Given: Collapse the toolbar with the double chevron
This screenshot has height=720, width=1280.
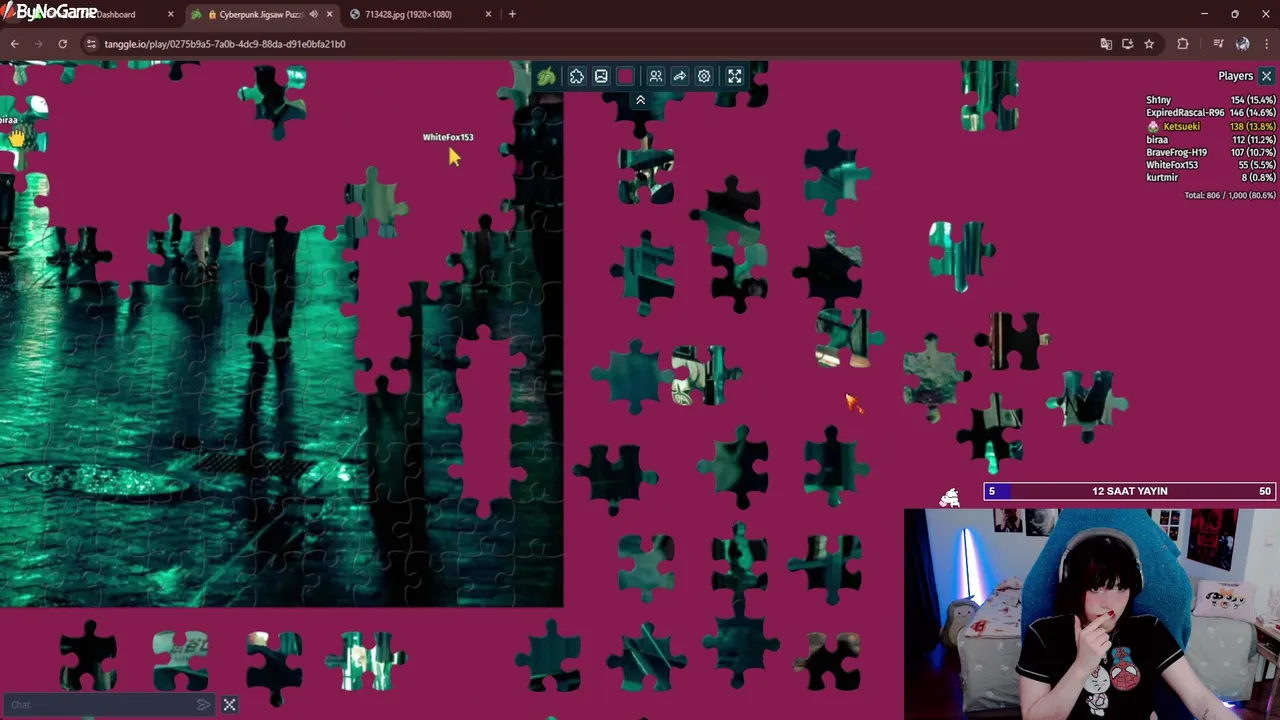Looking at the screenshot, I should point(640,100).
